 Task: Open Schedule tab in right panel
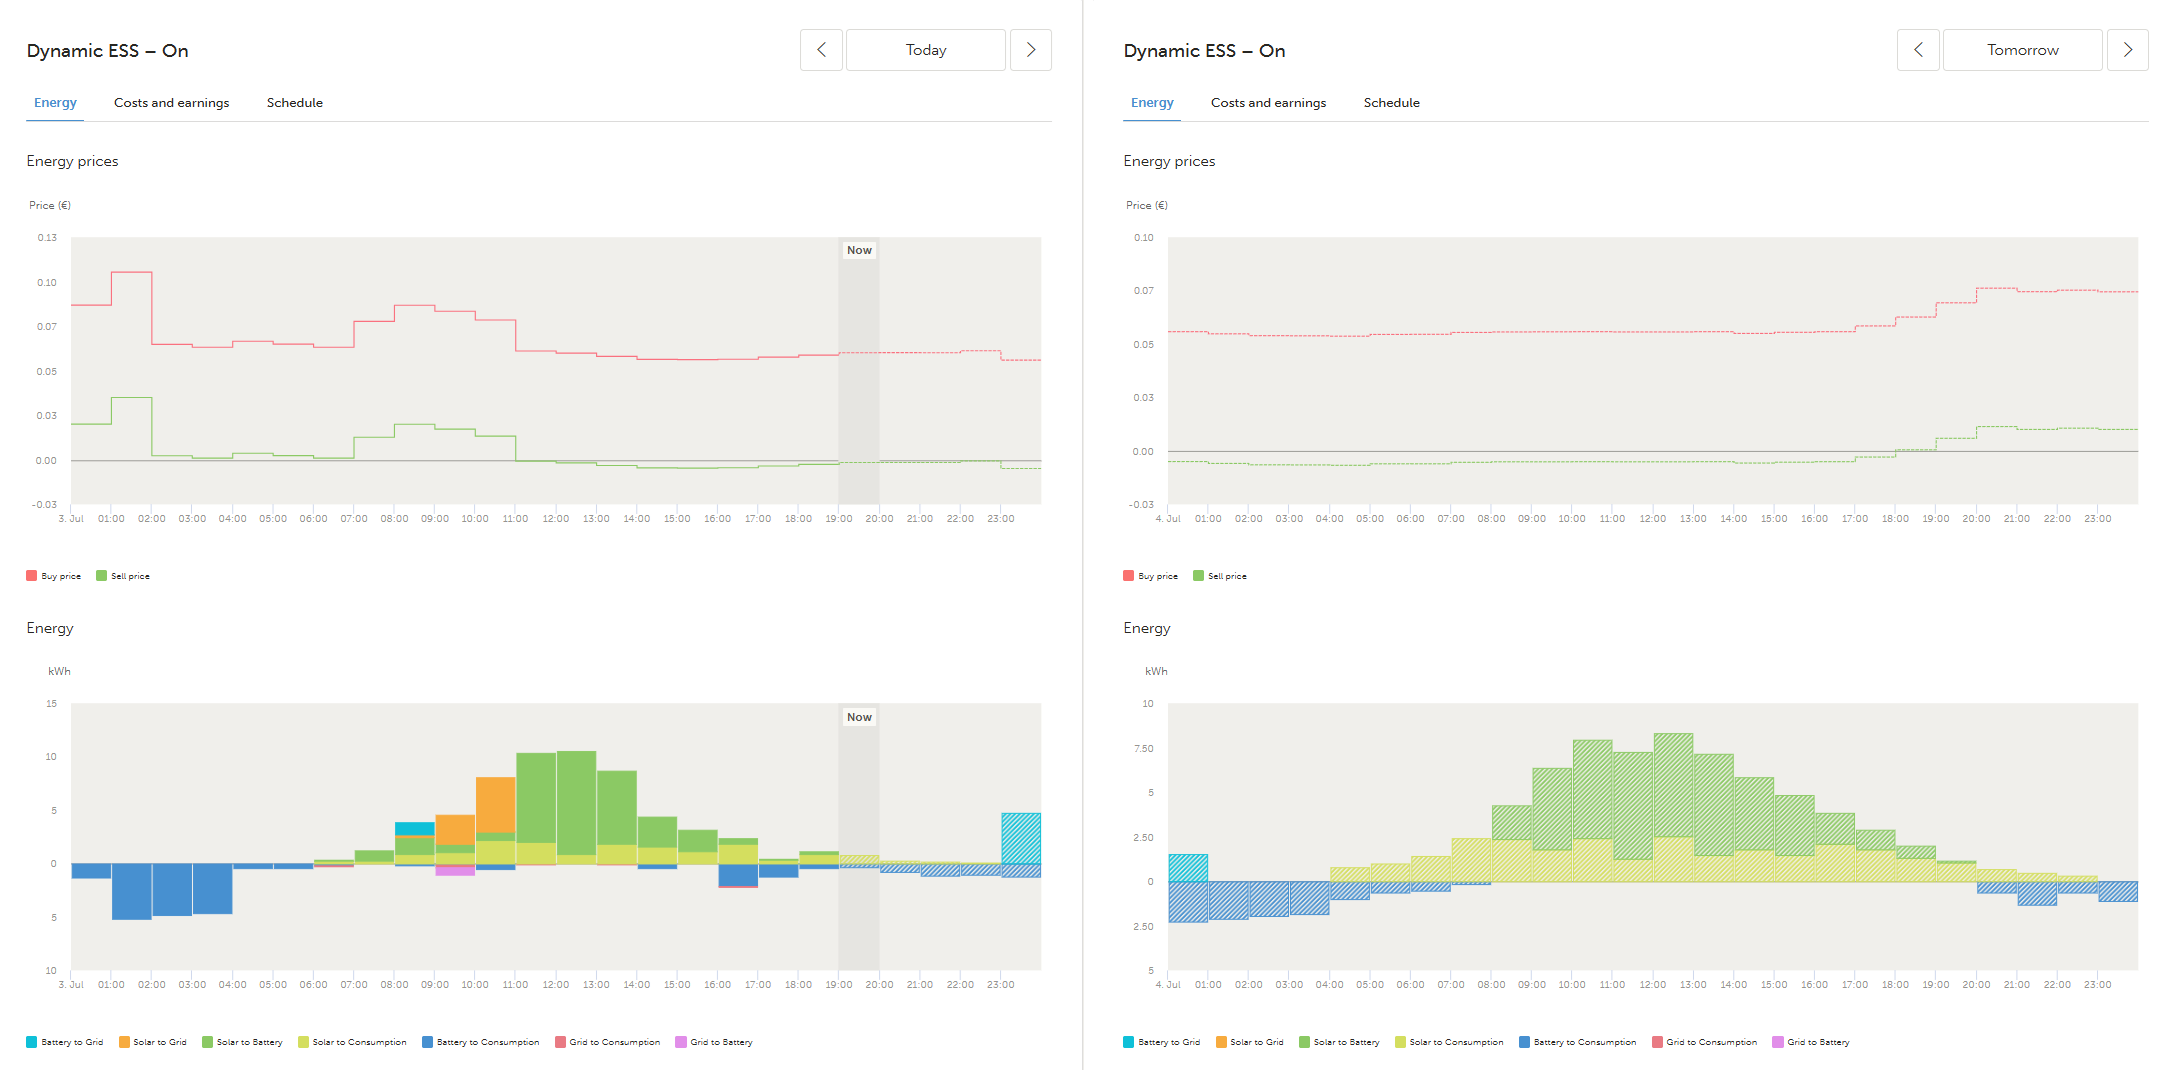1391,103
